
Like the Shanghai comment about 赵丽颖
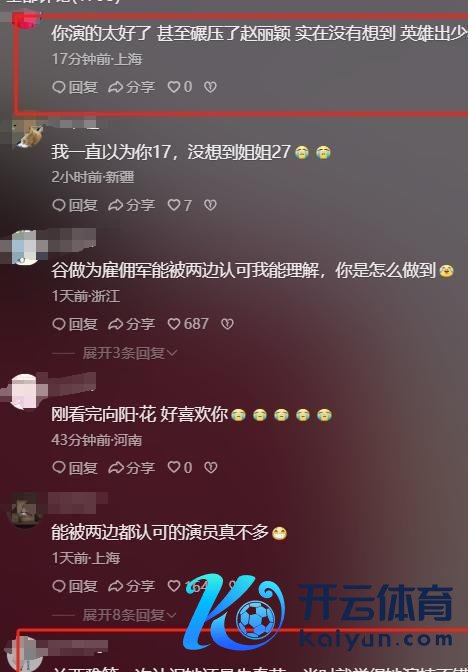pos(180,87)
